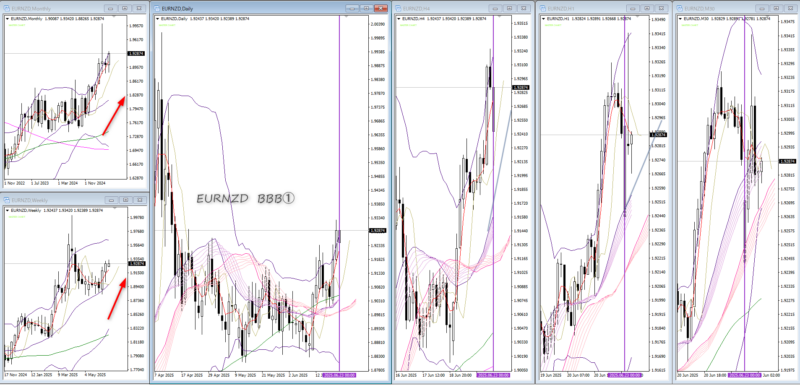The image size is (800, 385).
Task: Maximize the EURNZD,M30 chart window
Action: click(x=777, y=9)
